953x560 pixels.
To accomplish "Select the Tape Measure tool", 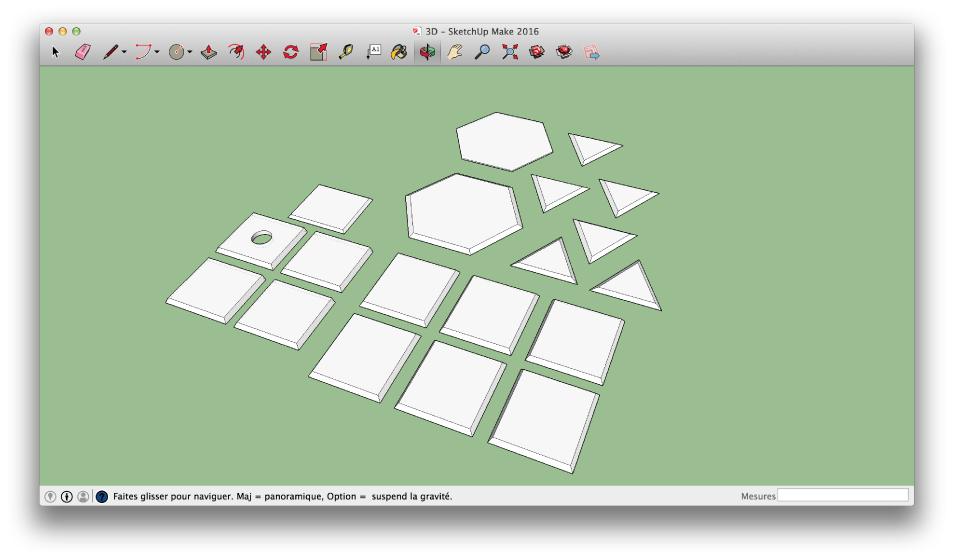I will (346, 52).
